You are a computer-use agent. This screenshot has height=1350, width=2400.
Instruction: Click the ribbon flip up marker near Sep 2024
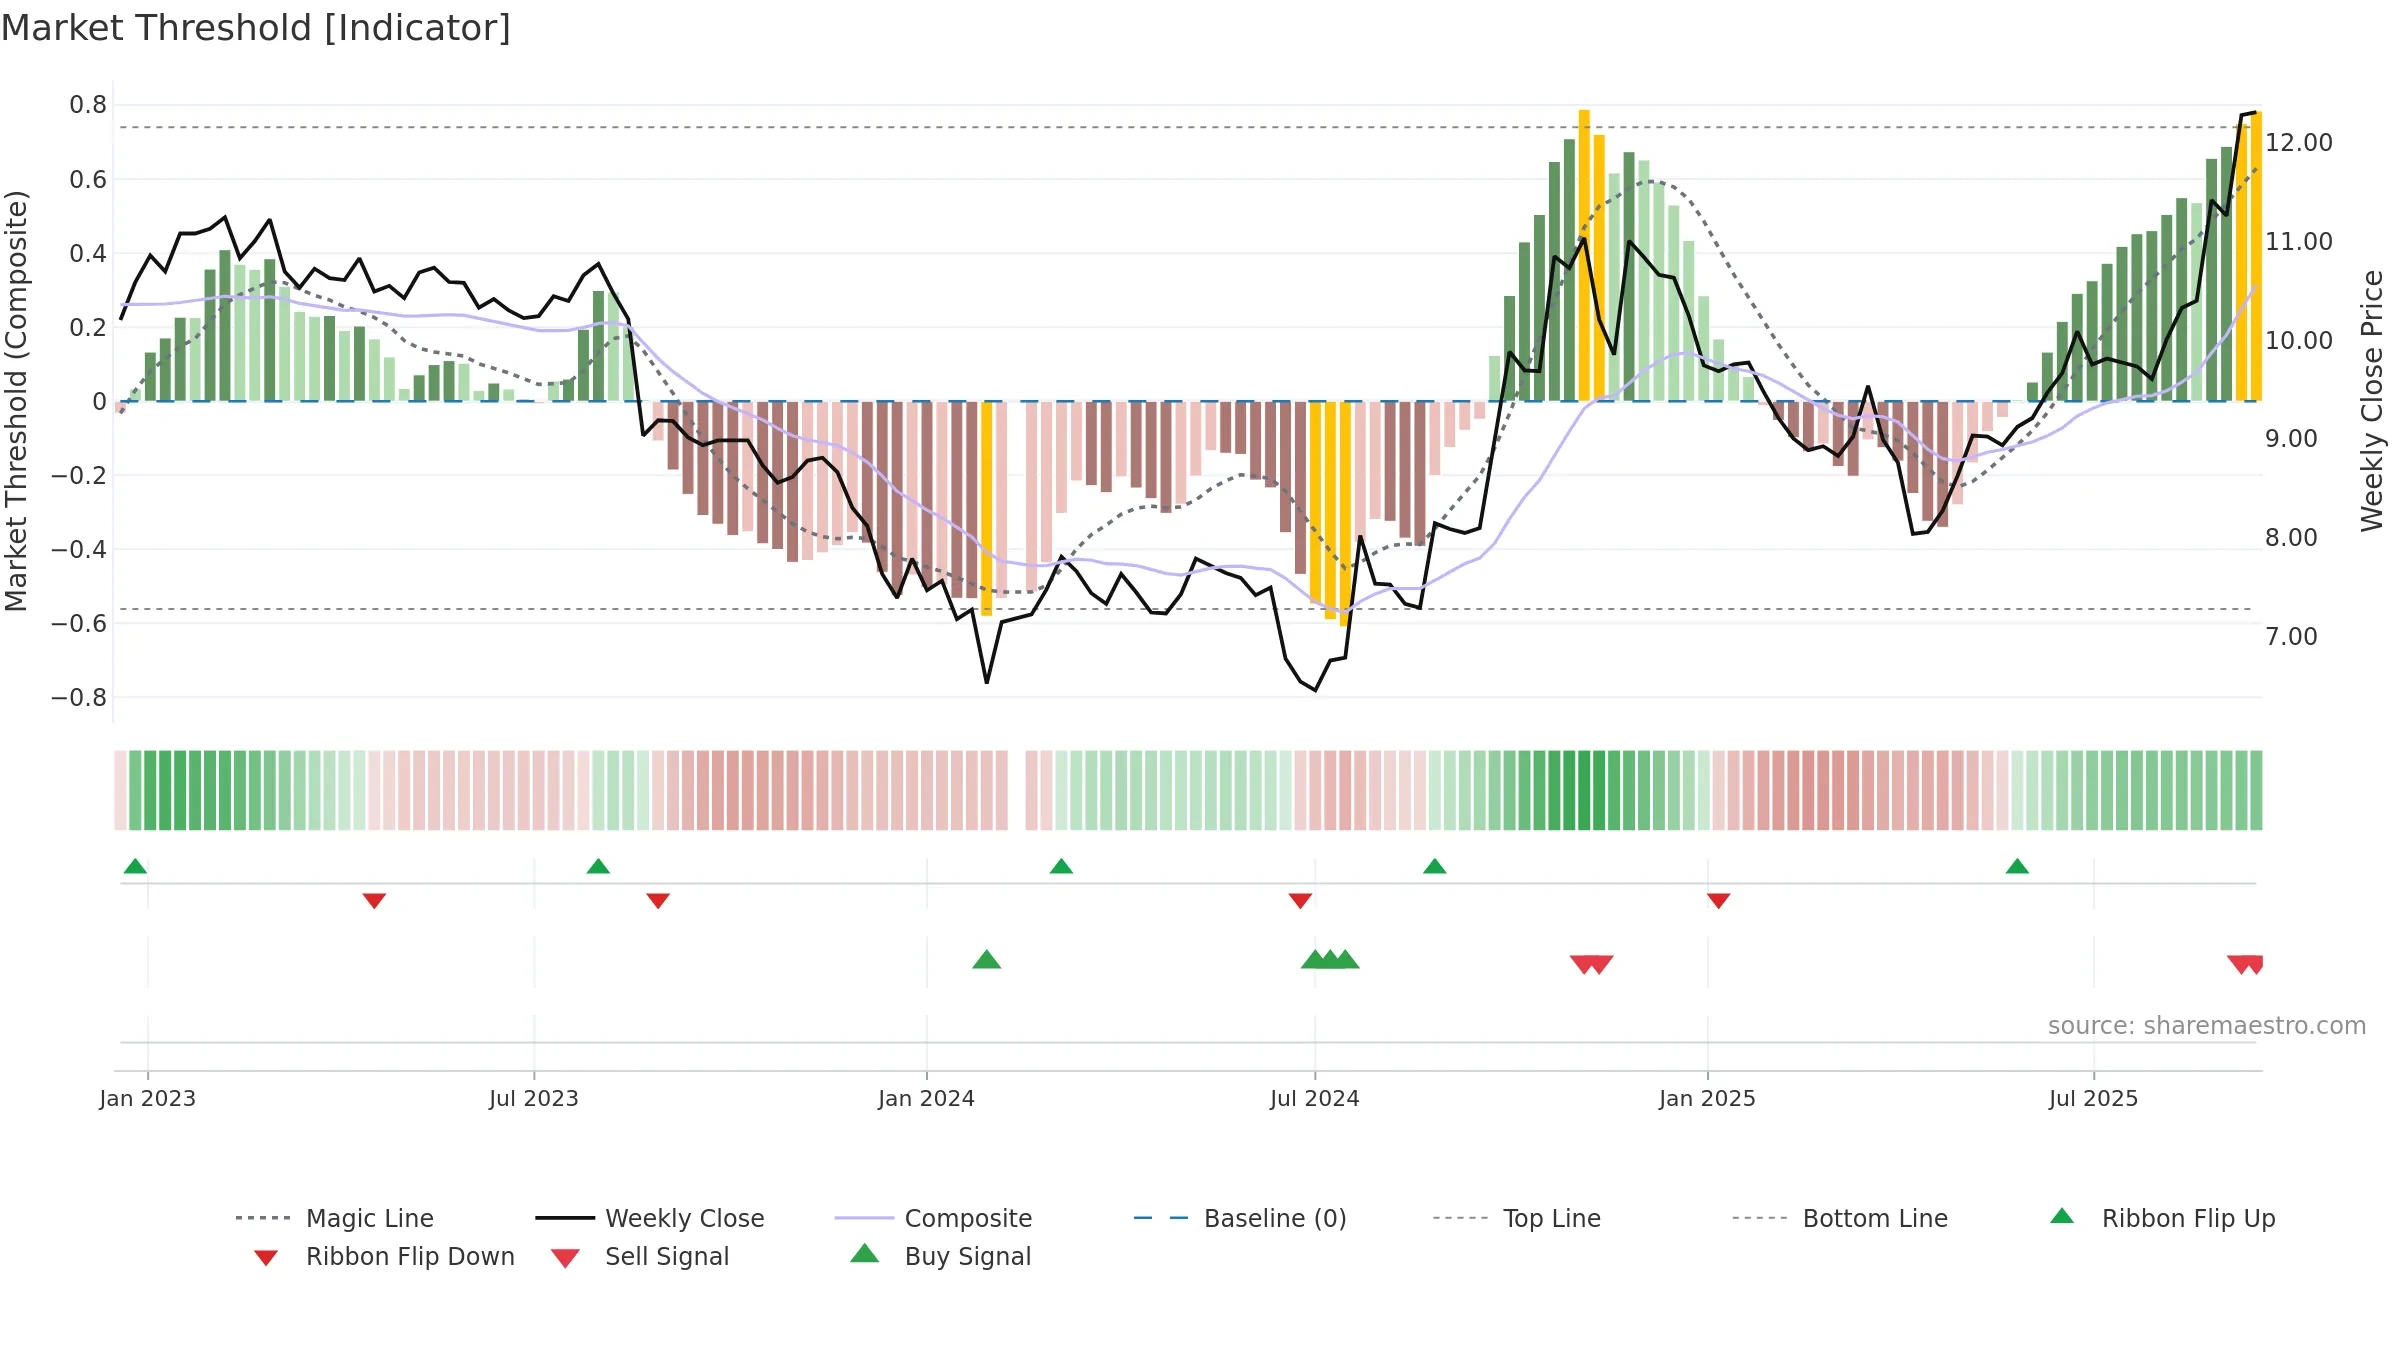[1435, 866]
